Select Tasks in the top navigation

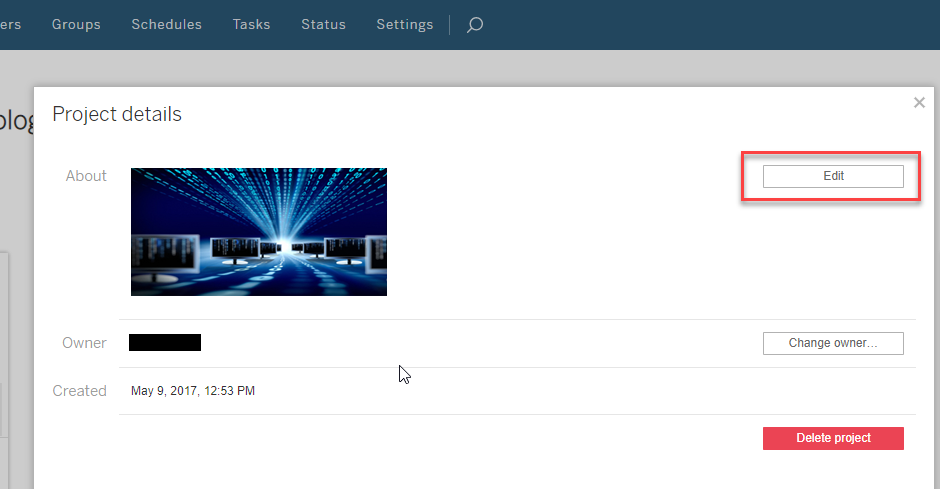(251, 24)
